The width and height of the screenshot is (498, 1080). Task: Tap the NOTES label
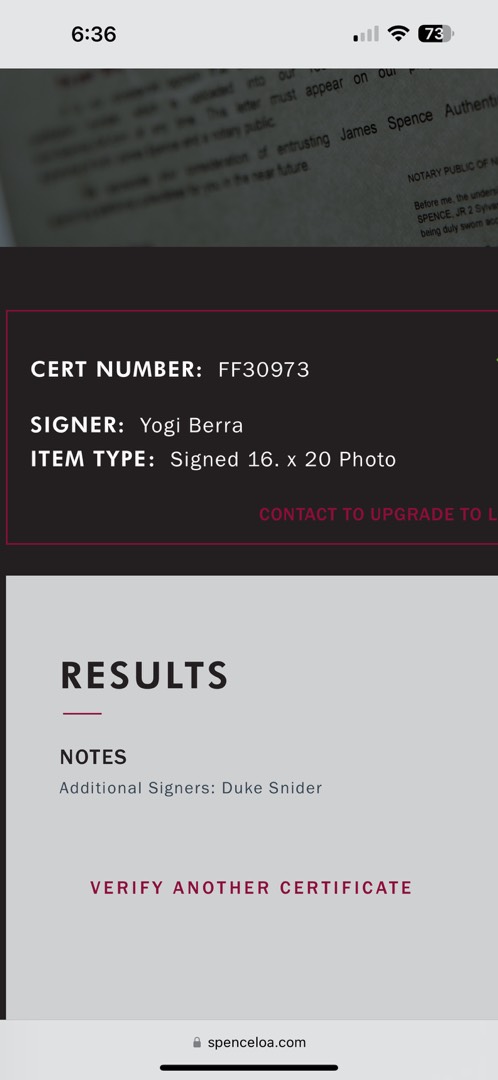(x=93, y=757)
